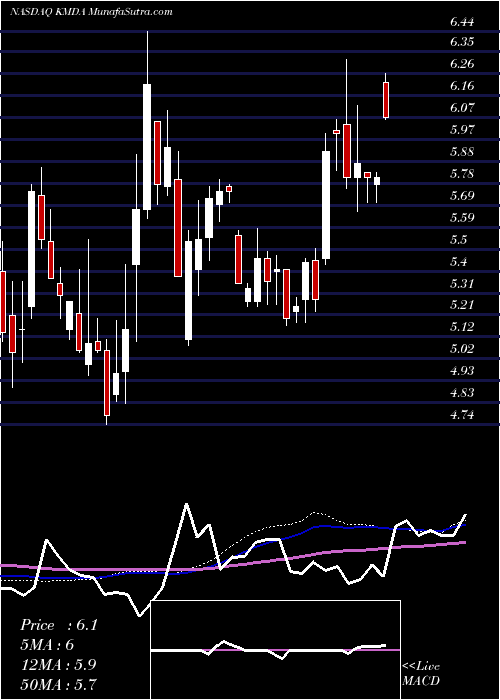Click the tall white candle peaking above 6.44
This screenshot has height=700, width=500.
tap(147, 125)
